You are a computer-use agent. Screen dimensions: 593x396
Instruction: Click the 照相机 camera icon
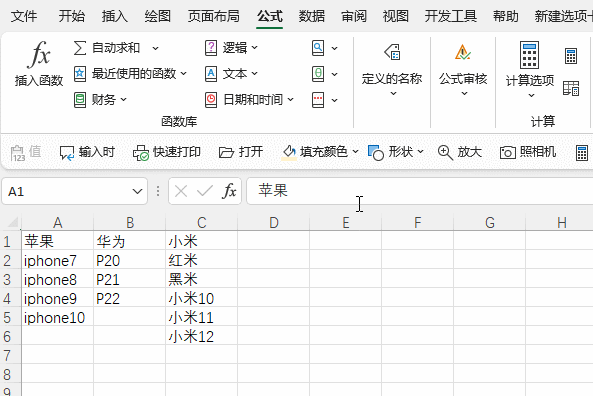[x=508, y=153]
